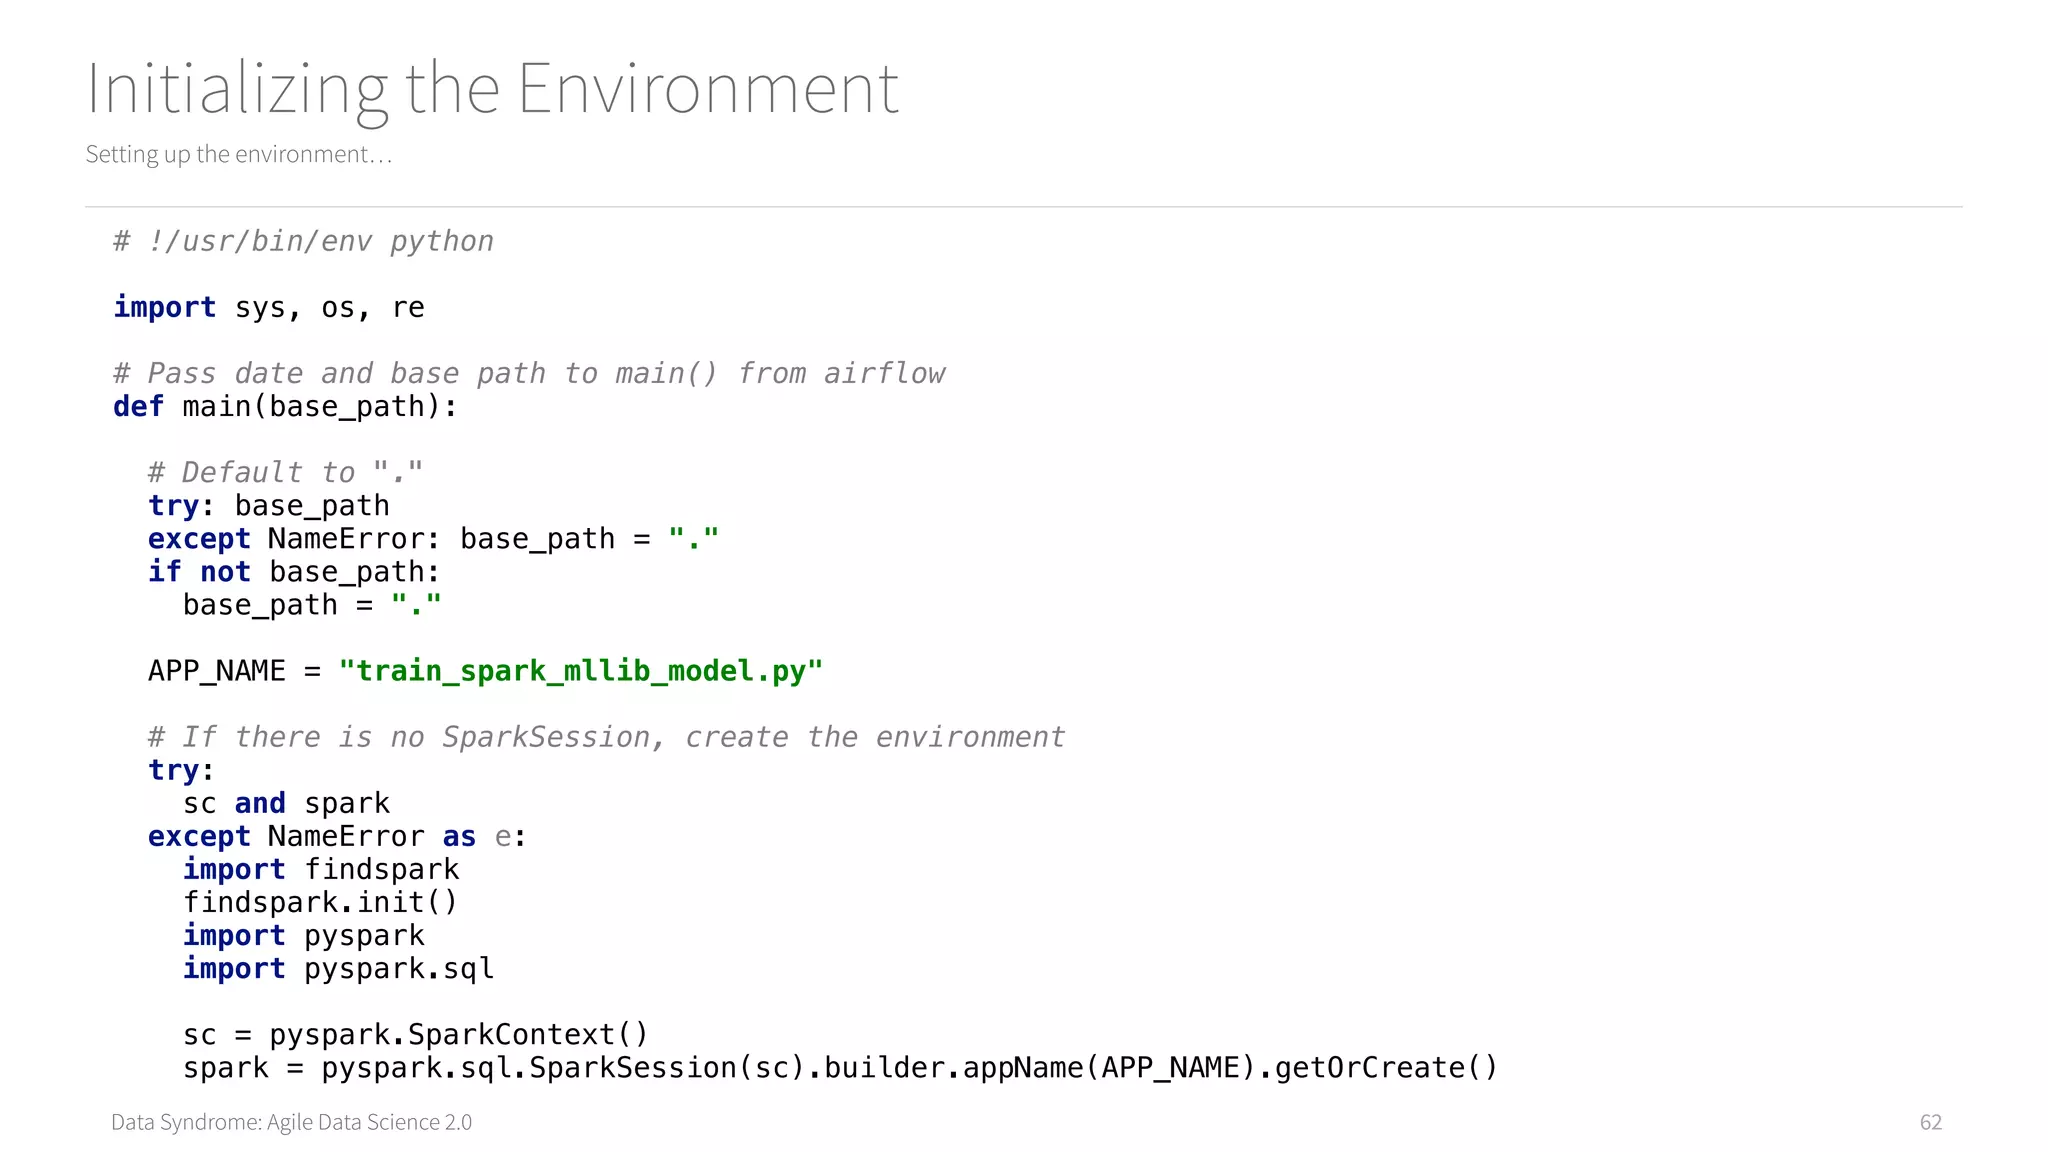Click the string "train_spark_mllib_model.py"
This screenshot has width=2048, height=1152.
click(x=581, y=670)
